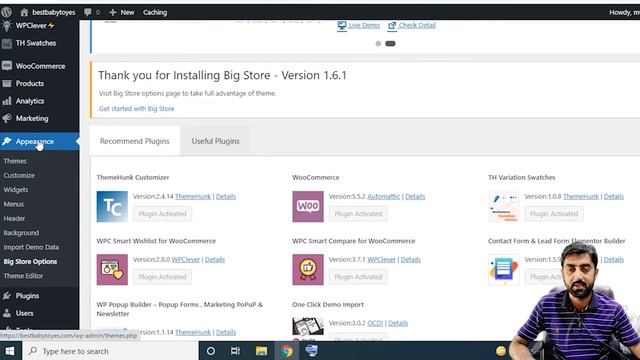Click Get started with Big Store
This screenshot has height=360, width=640.
click(136, 109)
